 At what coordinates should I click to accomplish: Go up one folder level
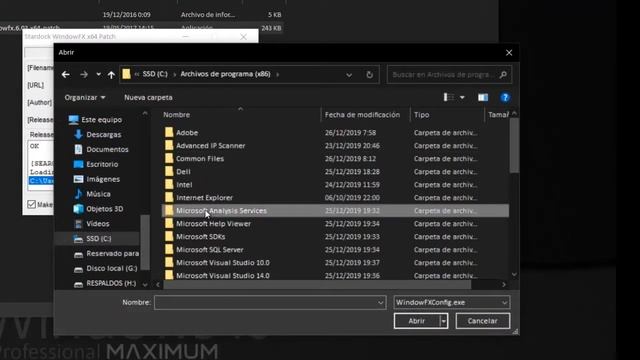111,74
